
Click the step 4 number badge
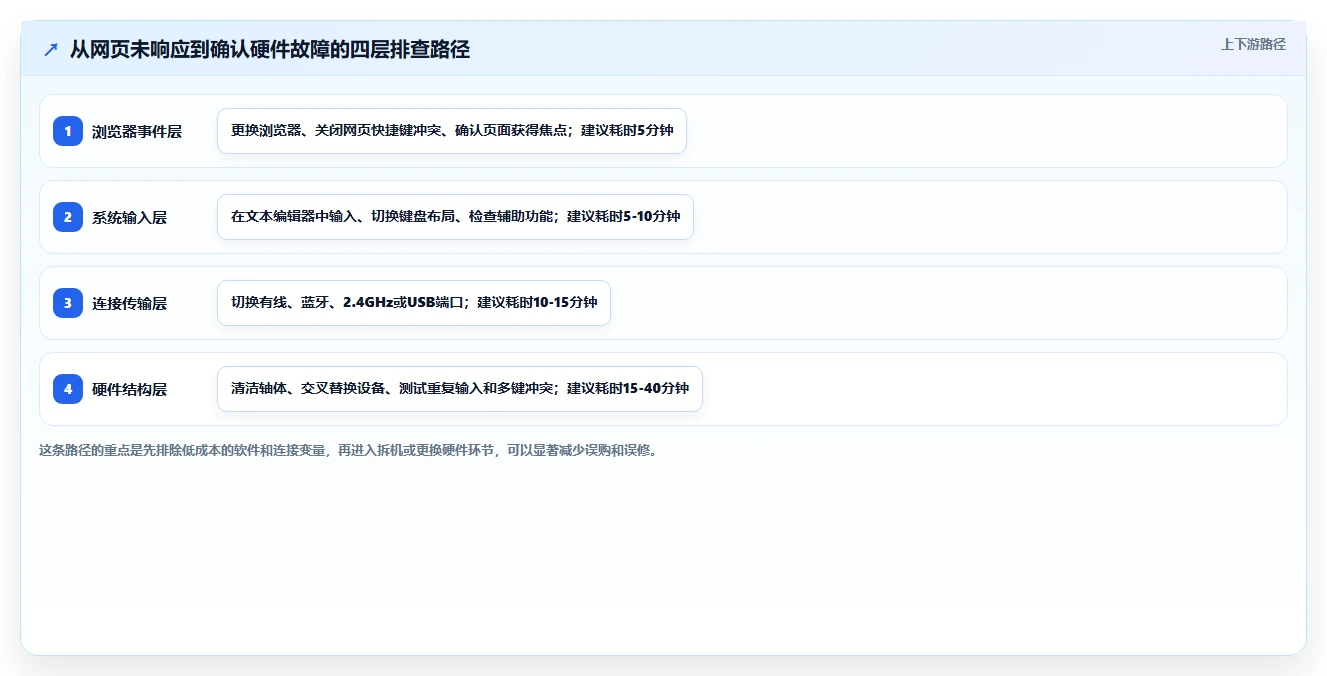click(x=68, y=388)
